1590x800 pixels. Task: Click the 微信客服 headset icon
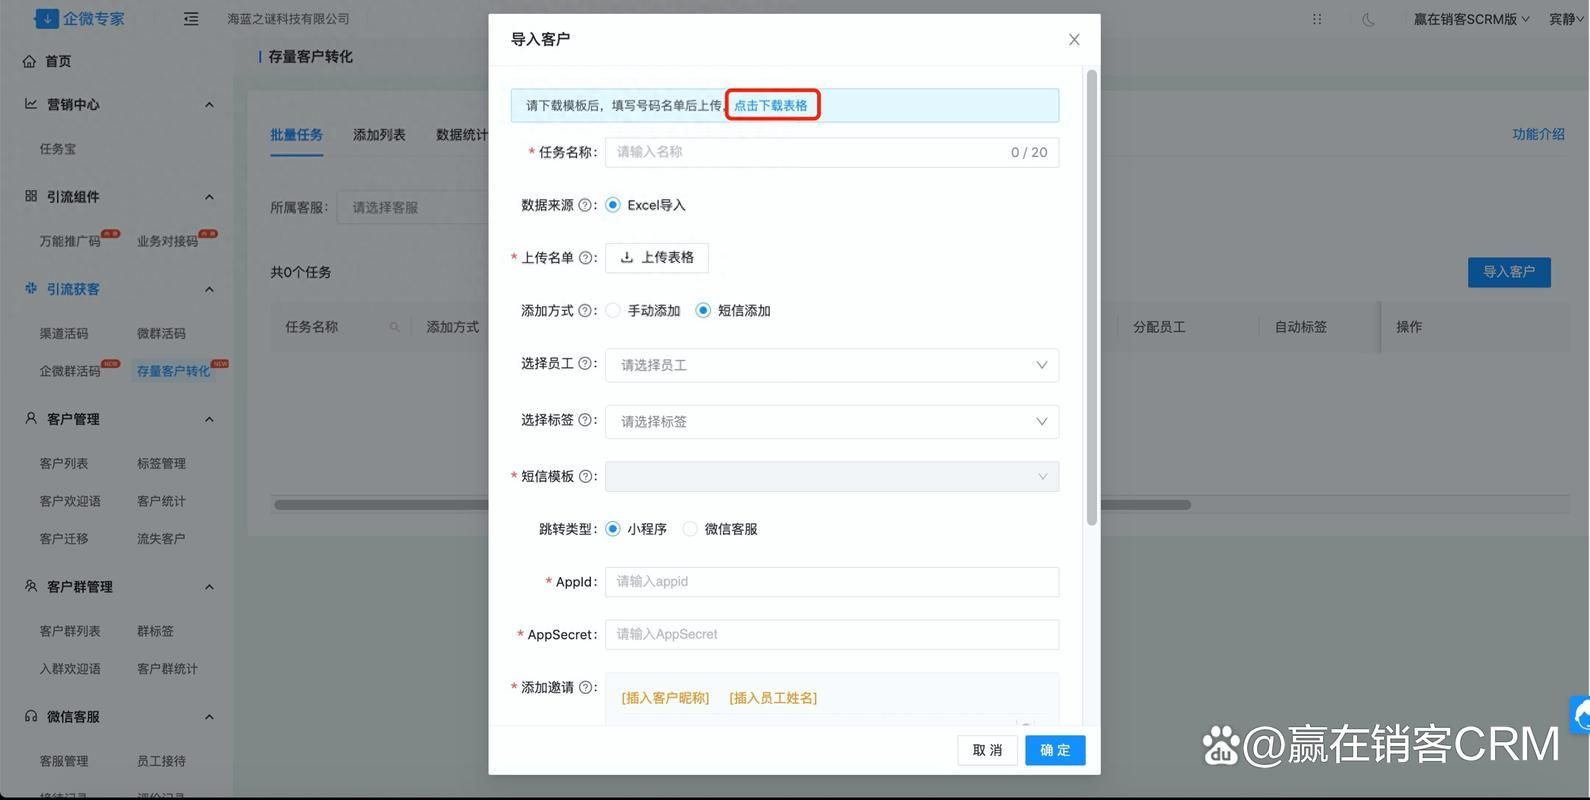pos(31,716)
